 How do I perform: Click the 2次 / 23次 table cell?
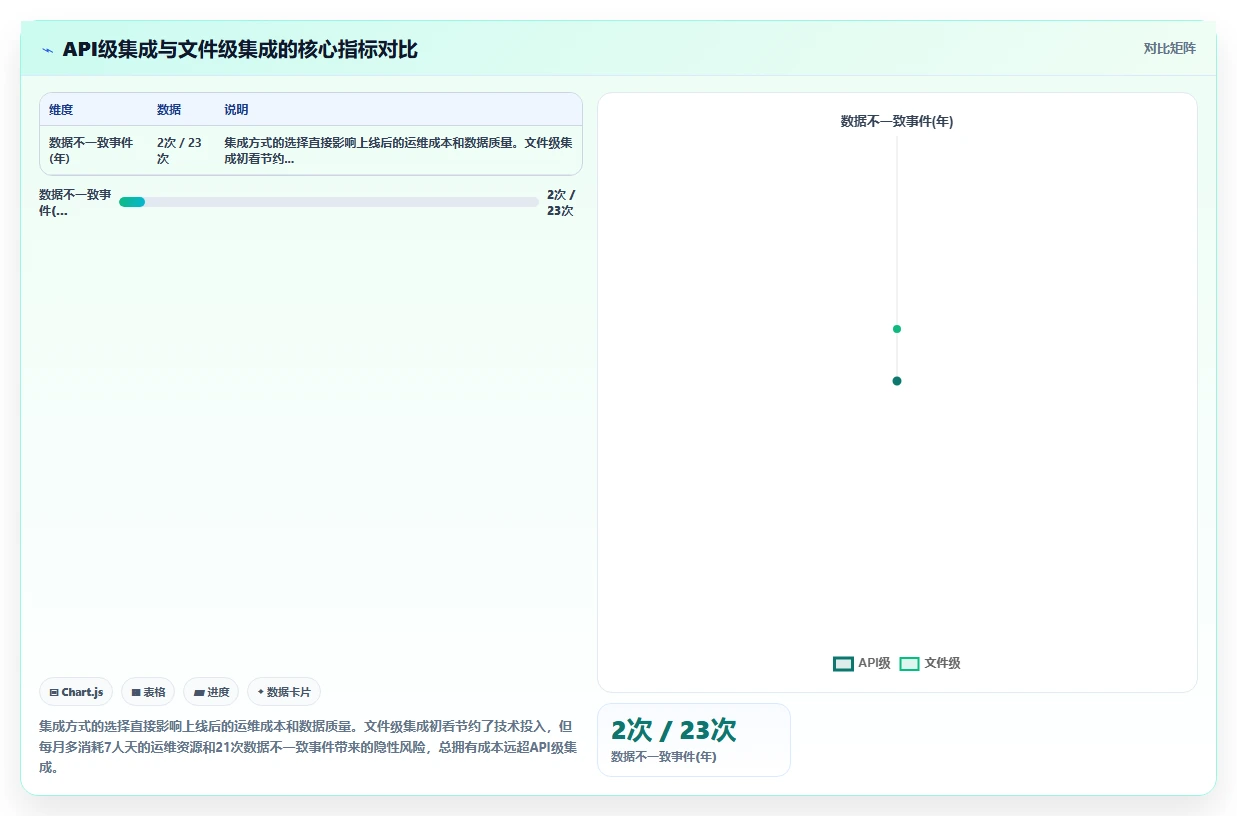[x=182, y=151]
